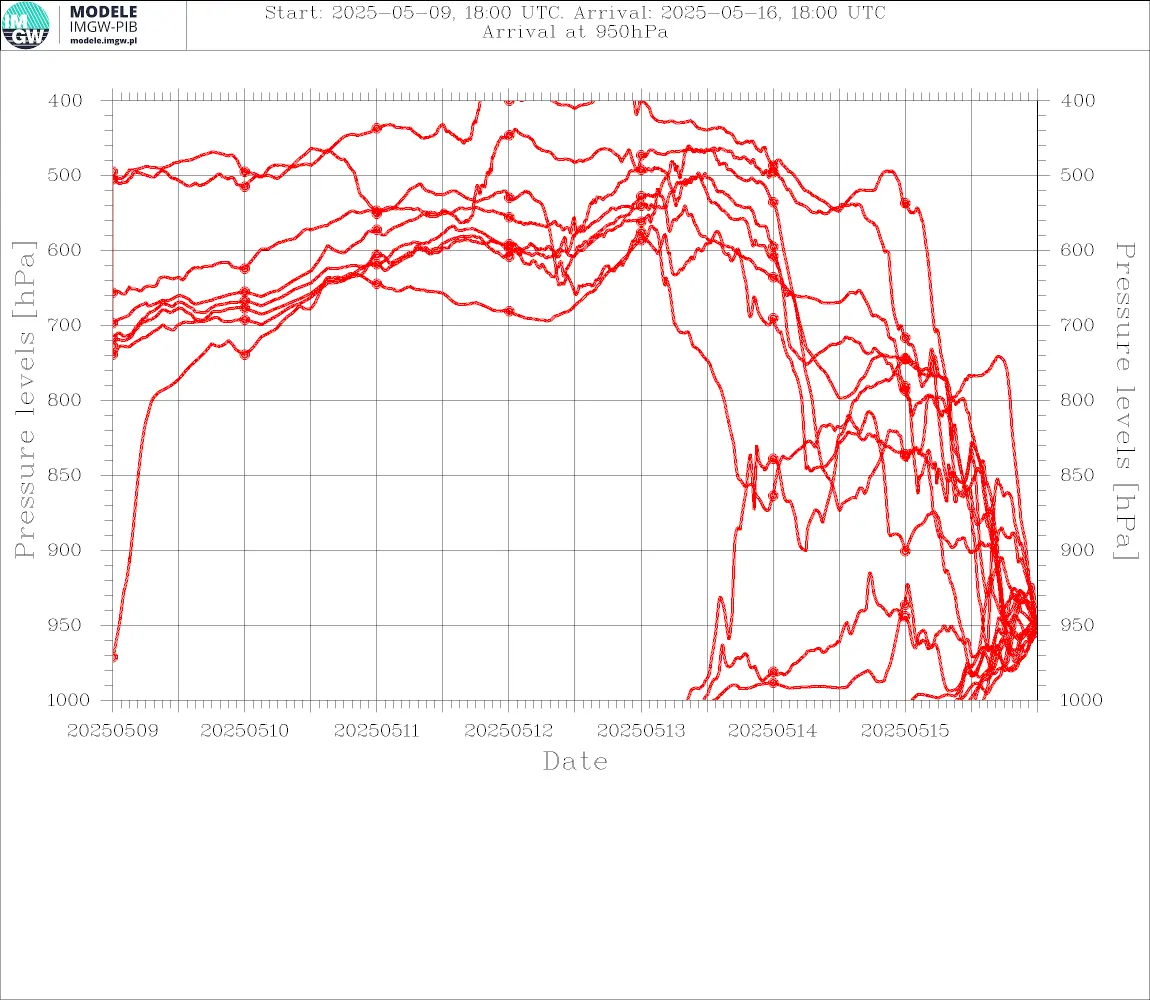Click the right axis 900 tick label
This screenshot has height=1000, width=1150.
pyautogui.click(x=1077, y=550)
